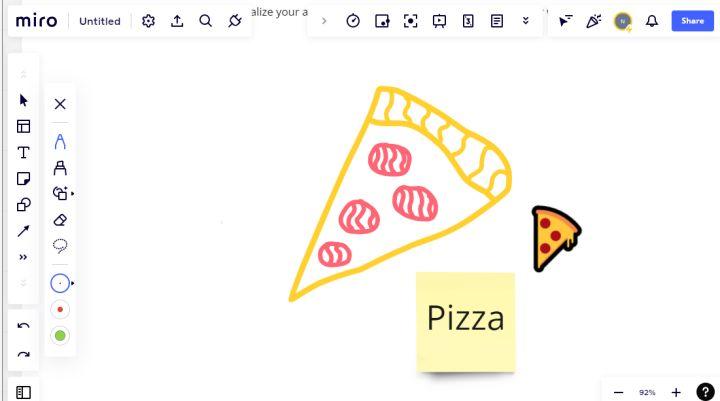Select the green pen color swatch

pyautogui.click(x=60, y=336)
